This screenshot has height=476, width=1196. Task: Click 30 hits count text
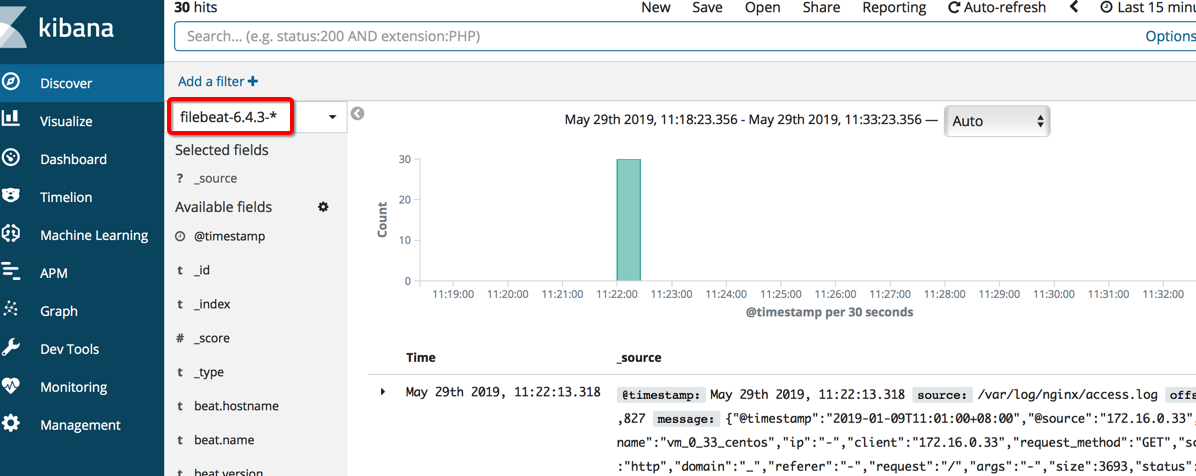[195, 7]
